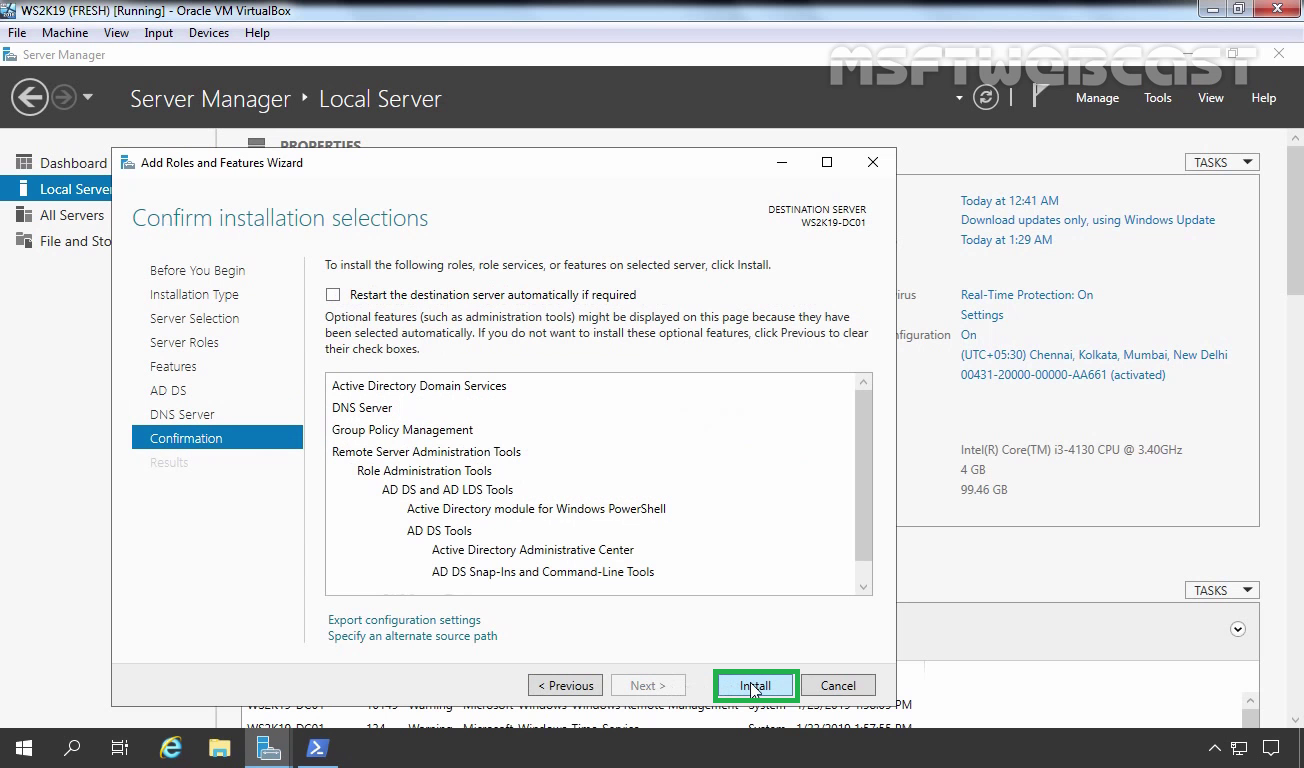The width and height of the screenshot is (1304, 768).
Task: Click the selections list scroll-down arrow
Action: pos(864,587)
